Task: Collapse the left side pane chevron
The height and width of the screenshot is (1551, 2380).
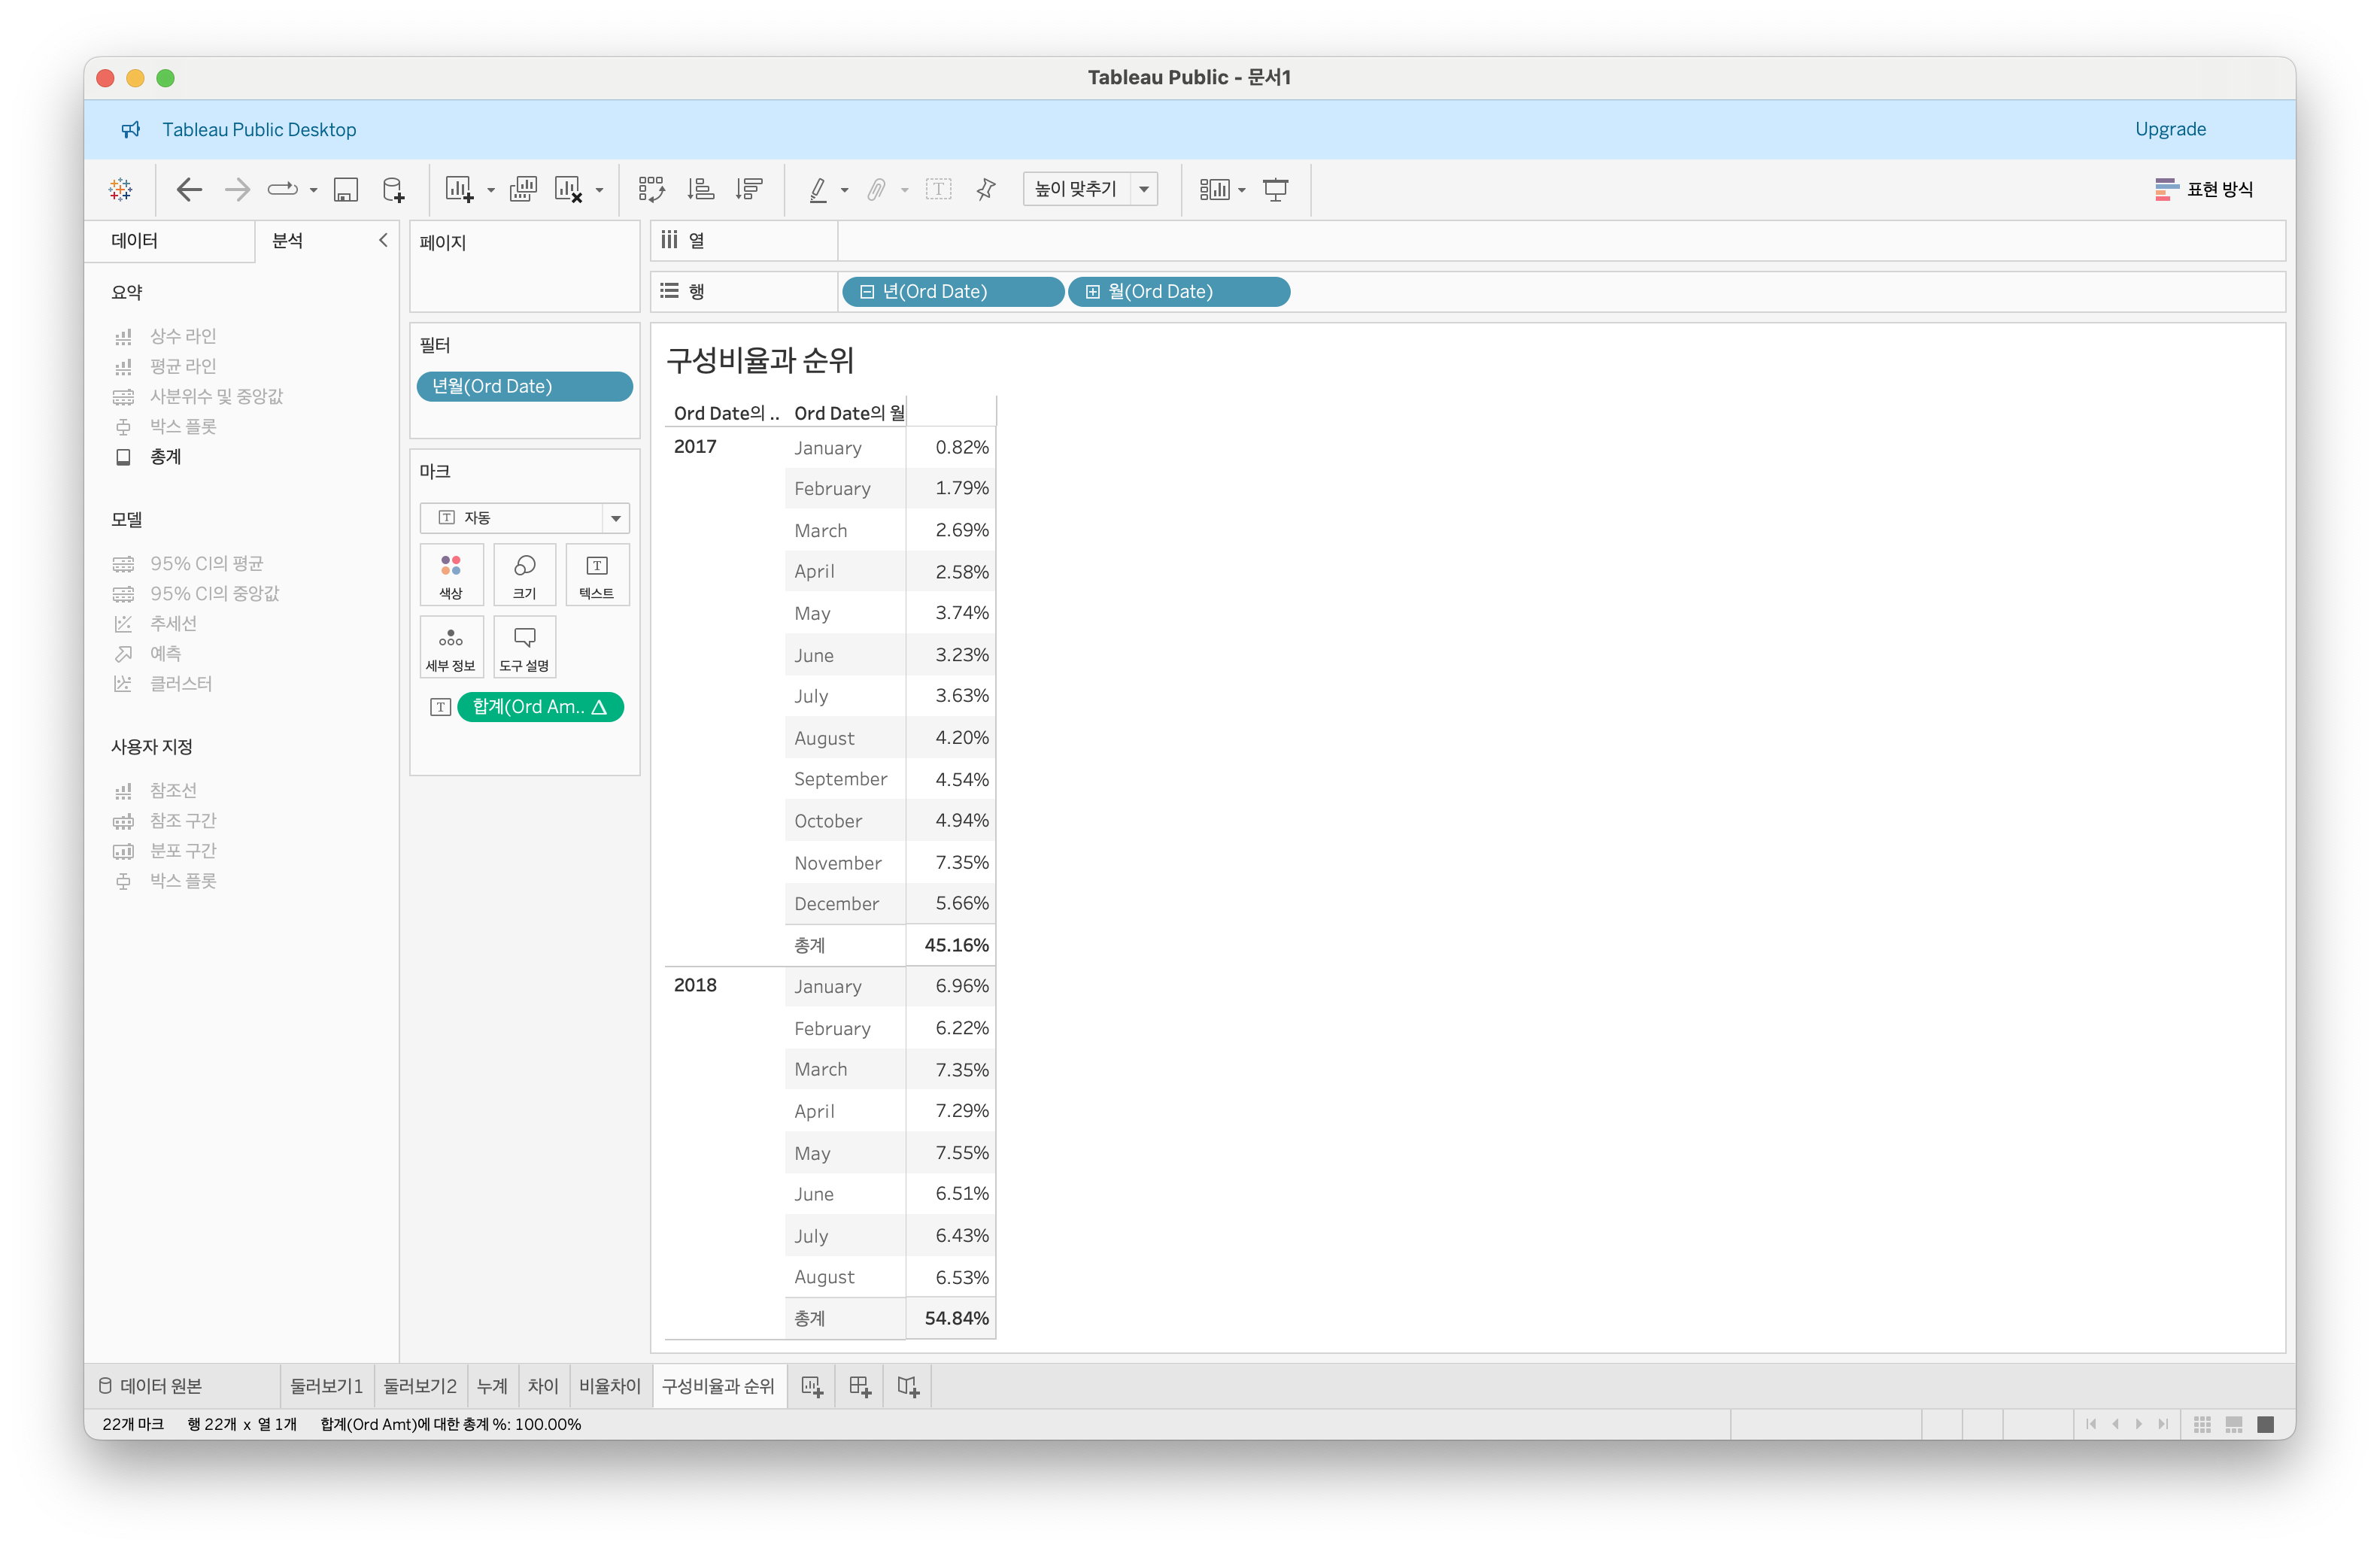Action: pyautogui.click(x=383, y=240)
